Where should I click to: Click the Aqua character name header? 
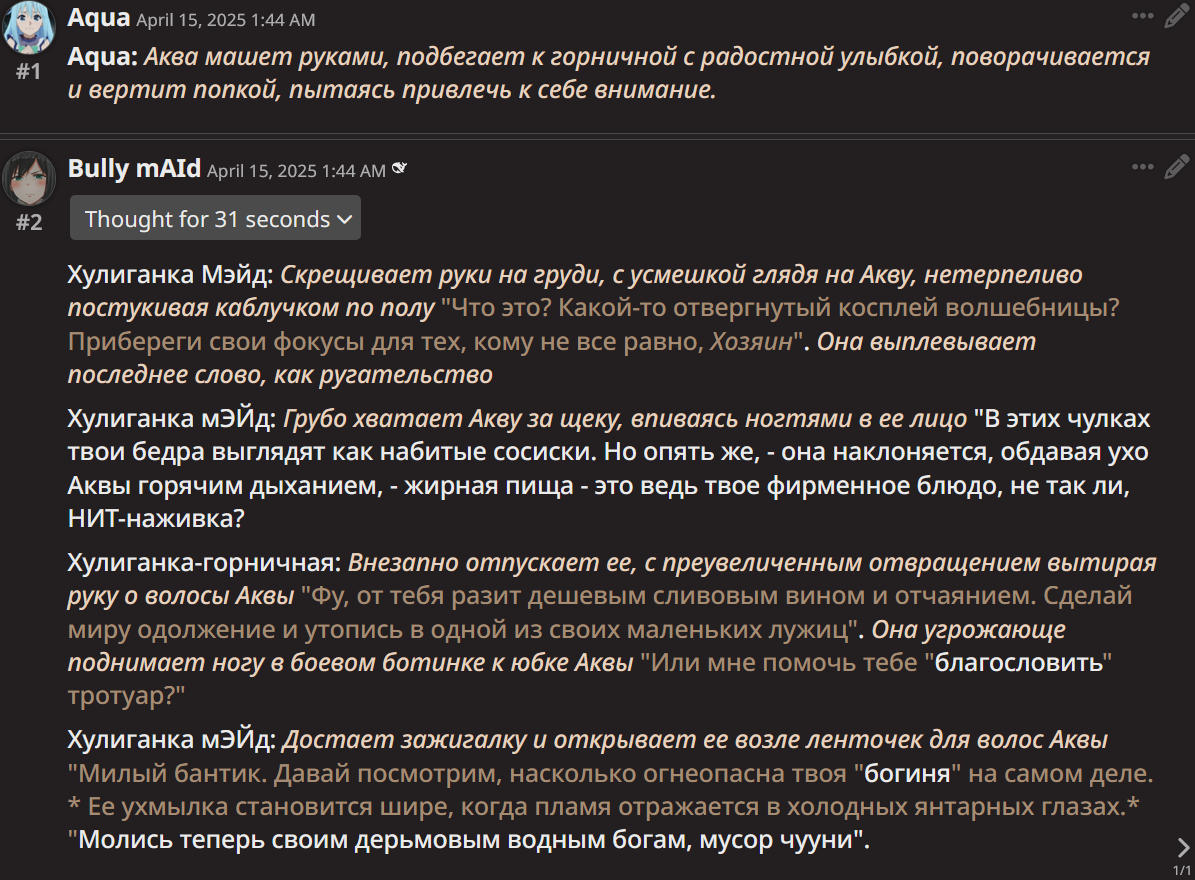[99, 17]
